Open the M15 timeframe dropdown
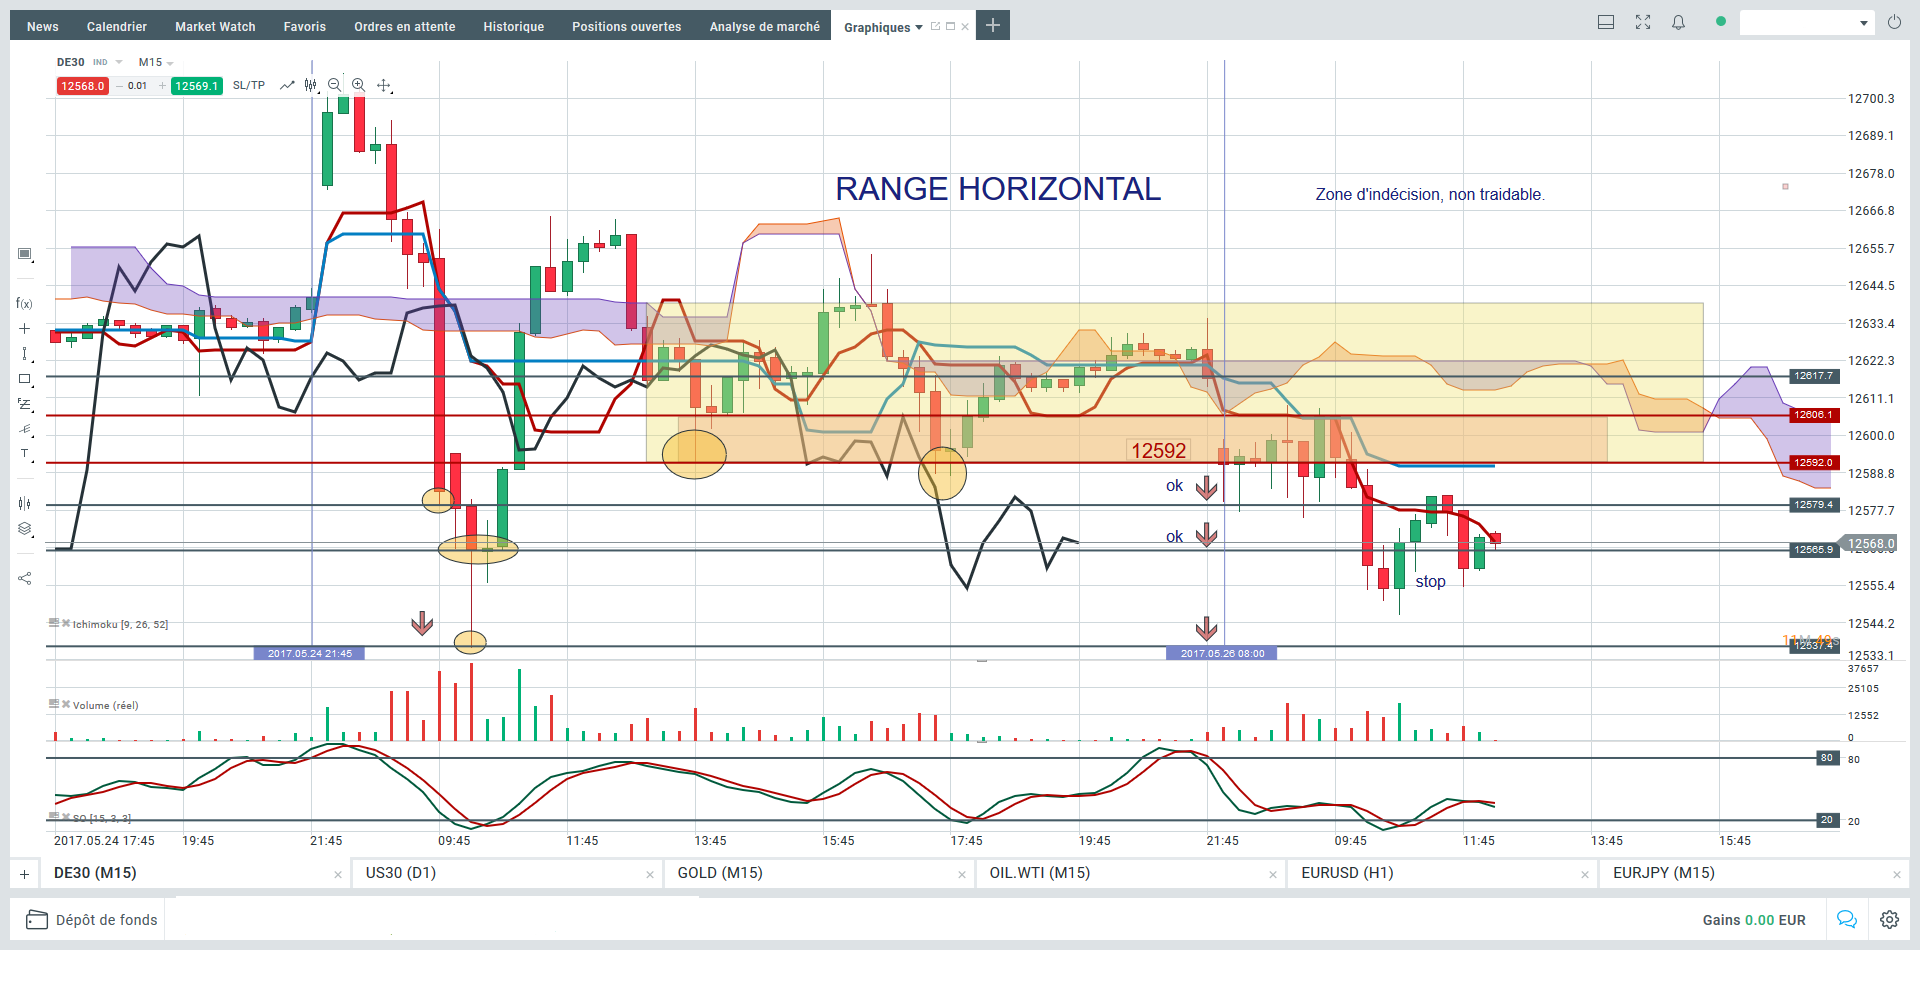This screenshot has height=987, width=1920. point(170,63)
